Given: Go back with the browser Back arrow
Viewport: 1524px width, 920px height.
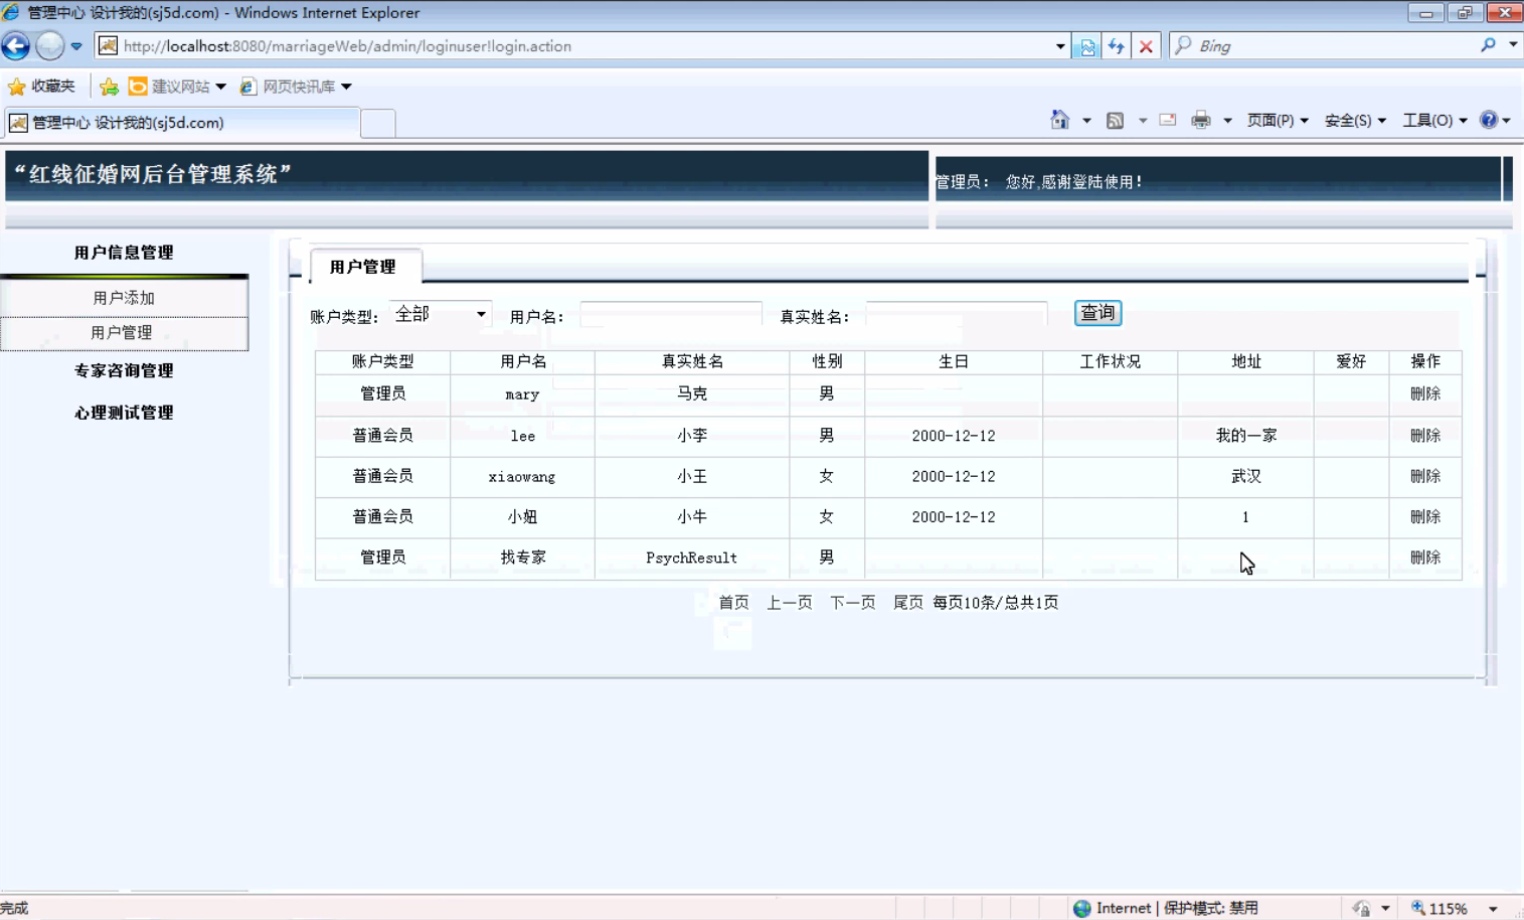Looking at the screenshot, I should [16, 46].
